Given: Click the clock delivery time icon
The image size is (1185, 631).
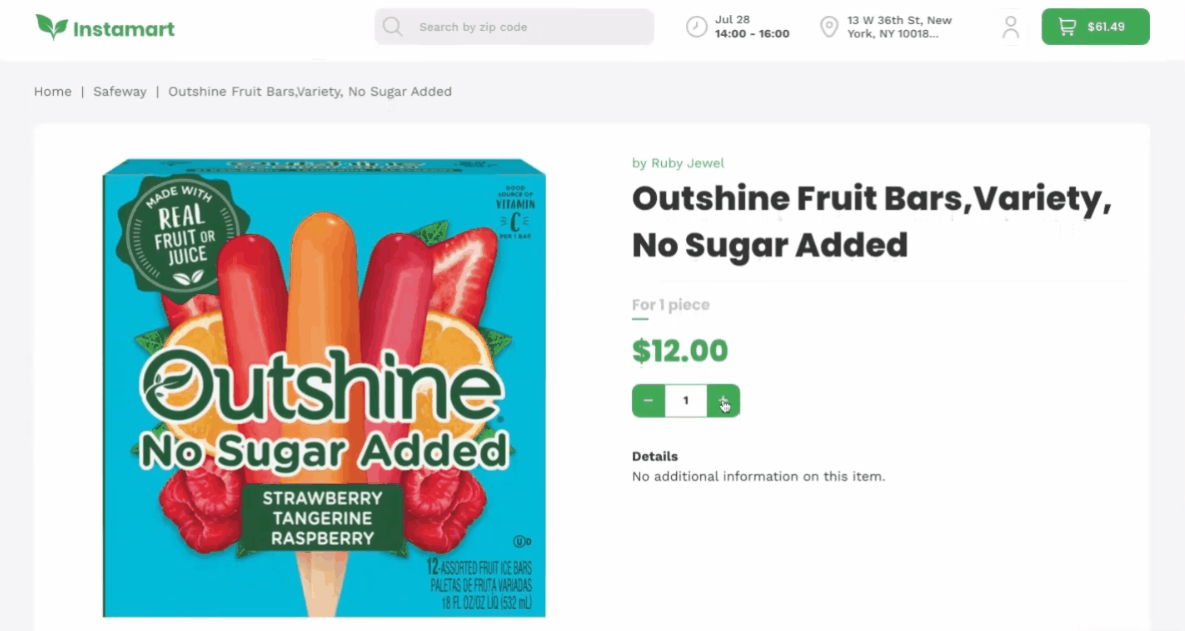Looking at the screenshot, I should point(696,26).
